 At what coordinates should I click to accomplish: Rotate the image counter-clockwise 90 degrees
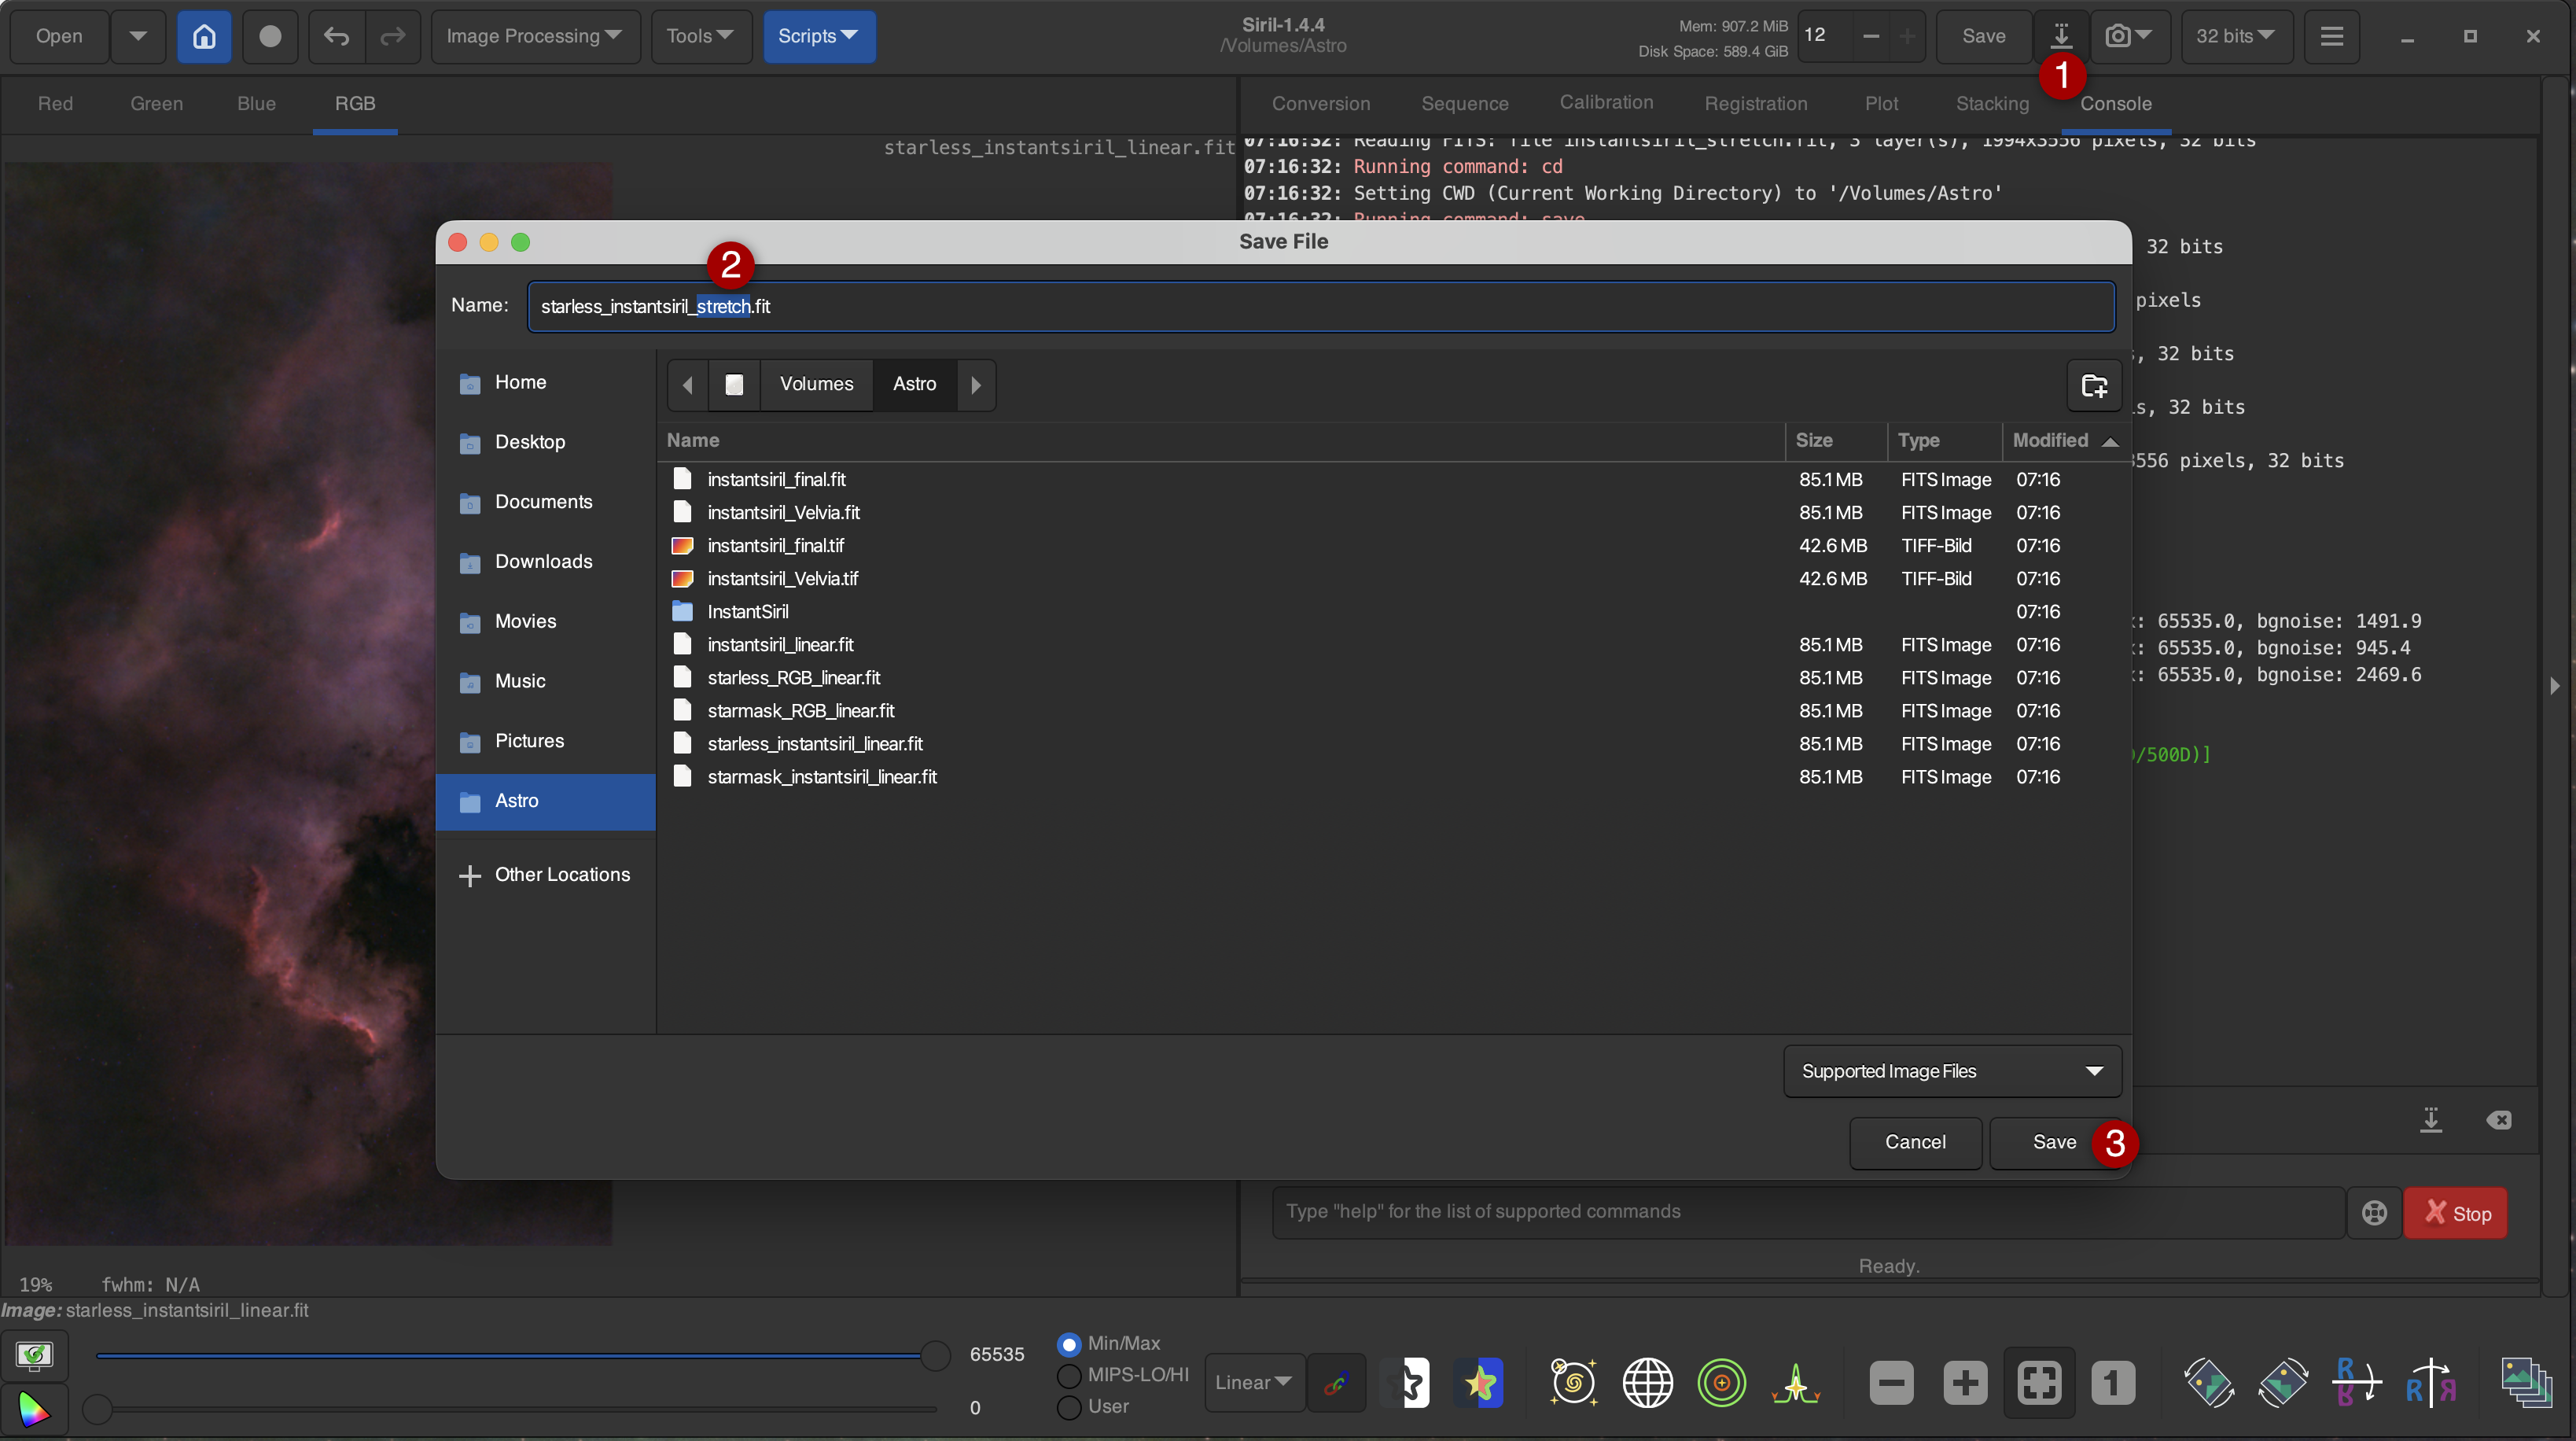[x=2209, y=1383]
